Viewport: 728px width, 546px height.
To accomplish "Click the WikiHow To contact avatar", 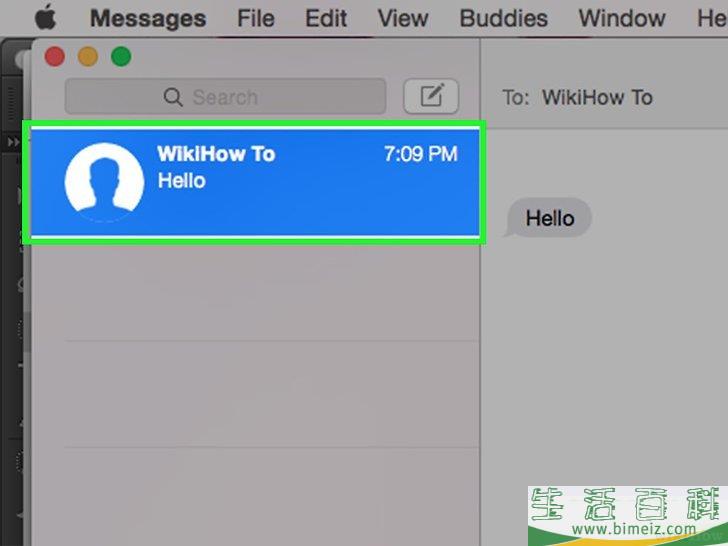I will point(104,182).
